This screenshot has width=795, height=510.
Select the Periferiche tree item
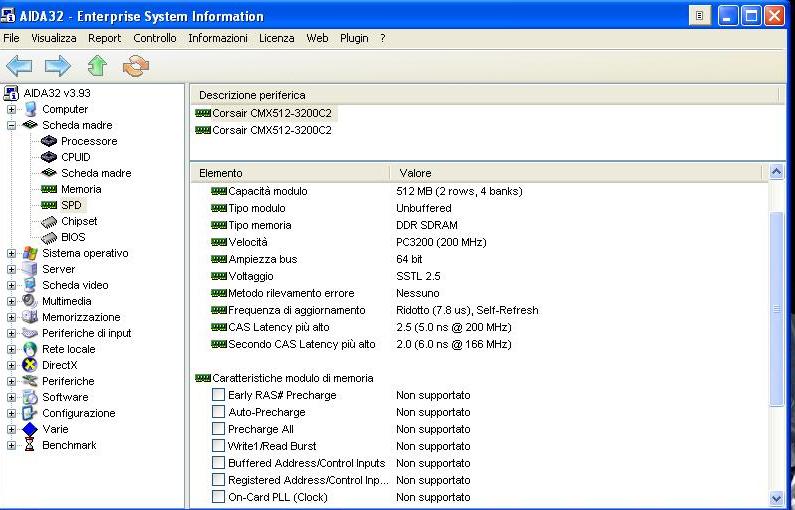68,381
